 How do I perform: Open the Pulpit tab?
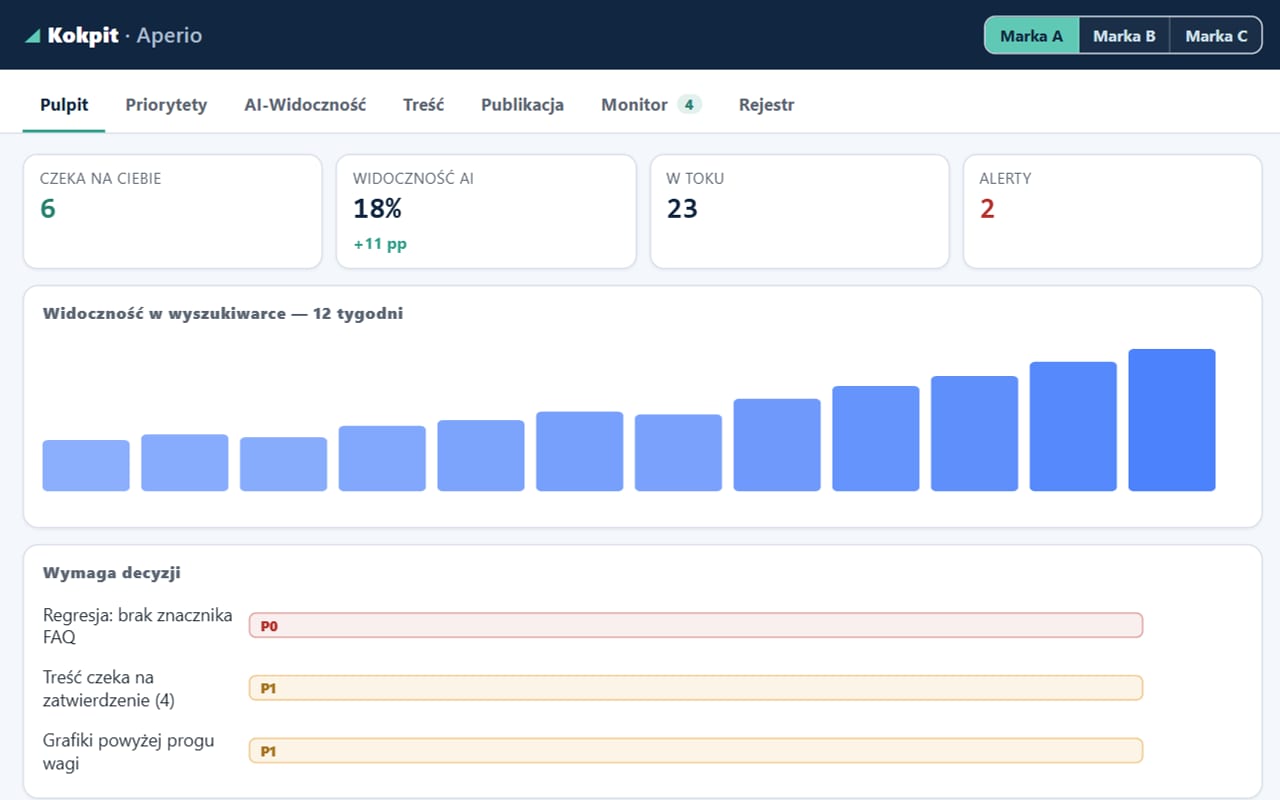(x=64, y=104)
